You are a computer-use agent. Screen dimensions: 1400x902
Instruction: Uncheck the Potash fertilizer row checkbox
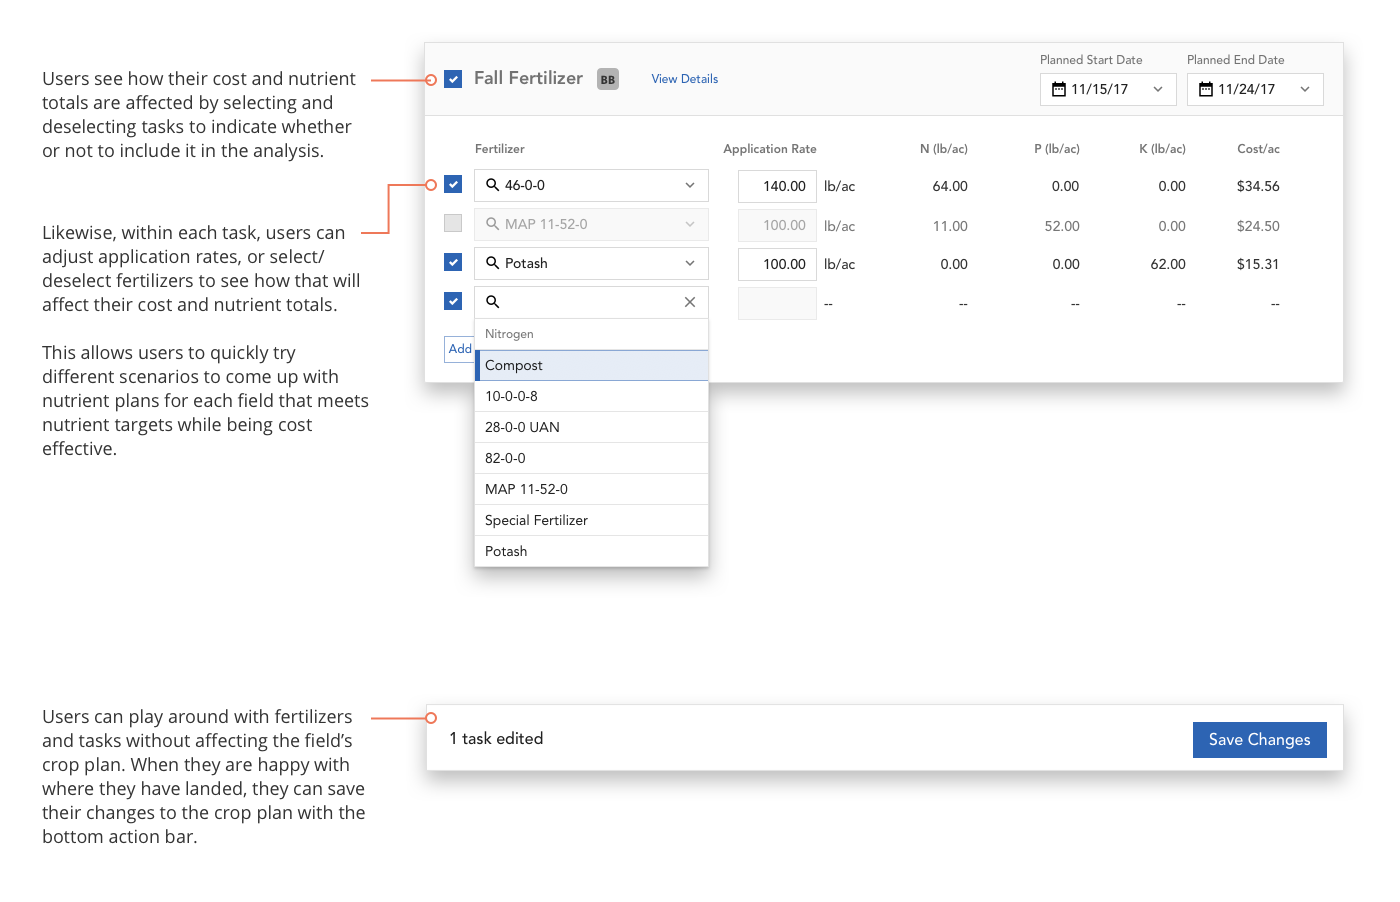click(x=453, y=262)
